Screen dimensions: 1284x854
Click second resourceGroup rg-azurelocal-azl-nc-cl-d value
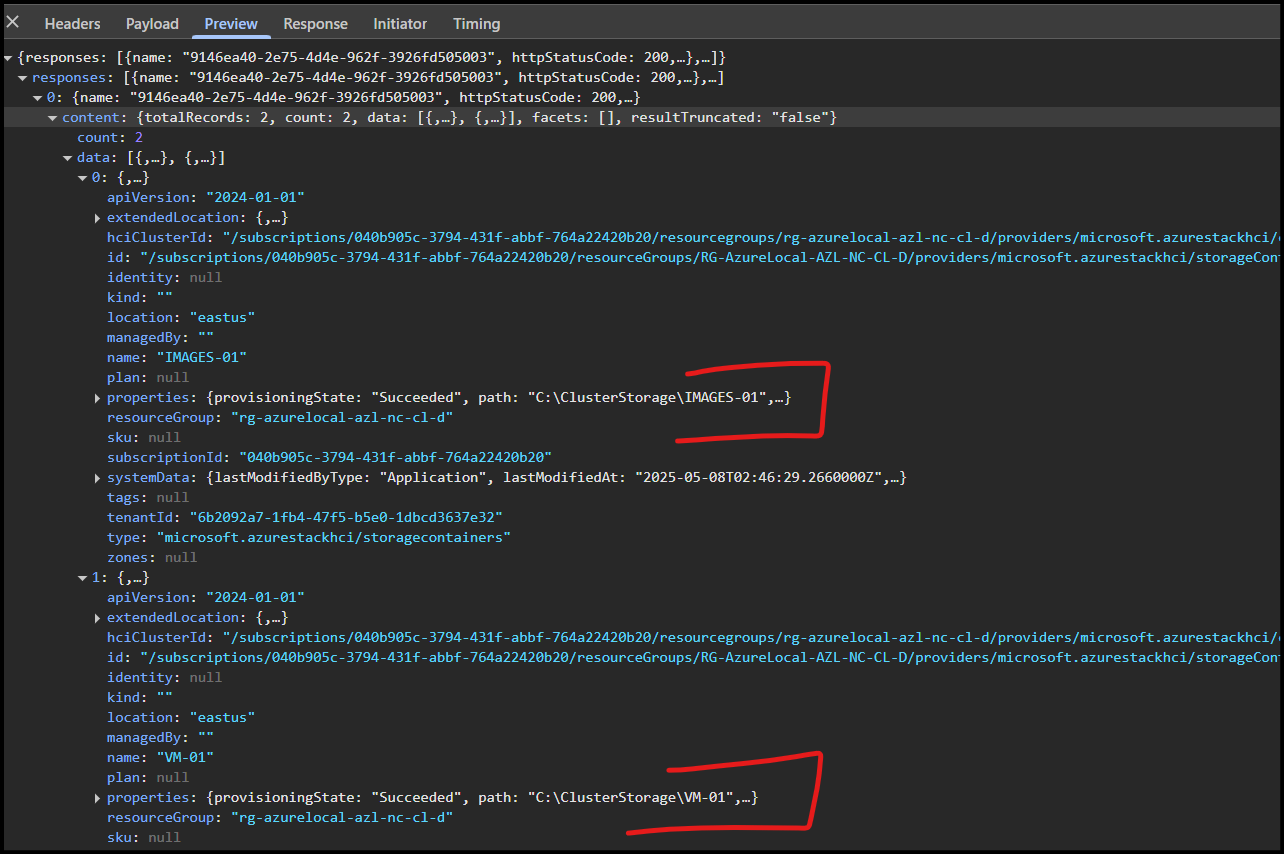(x=342, y=818)
